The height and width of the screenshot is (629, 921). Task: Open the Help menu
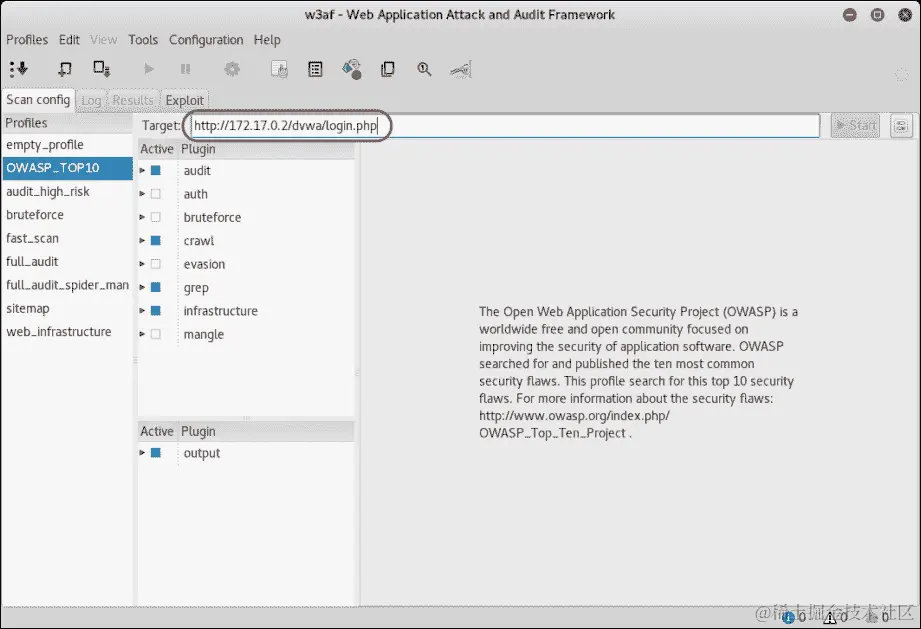pyautogui.click(x=267, y=40)
